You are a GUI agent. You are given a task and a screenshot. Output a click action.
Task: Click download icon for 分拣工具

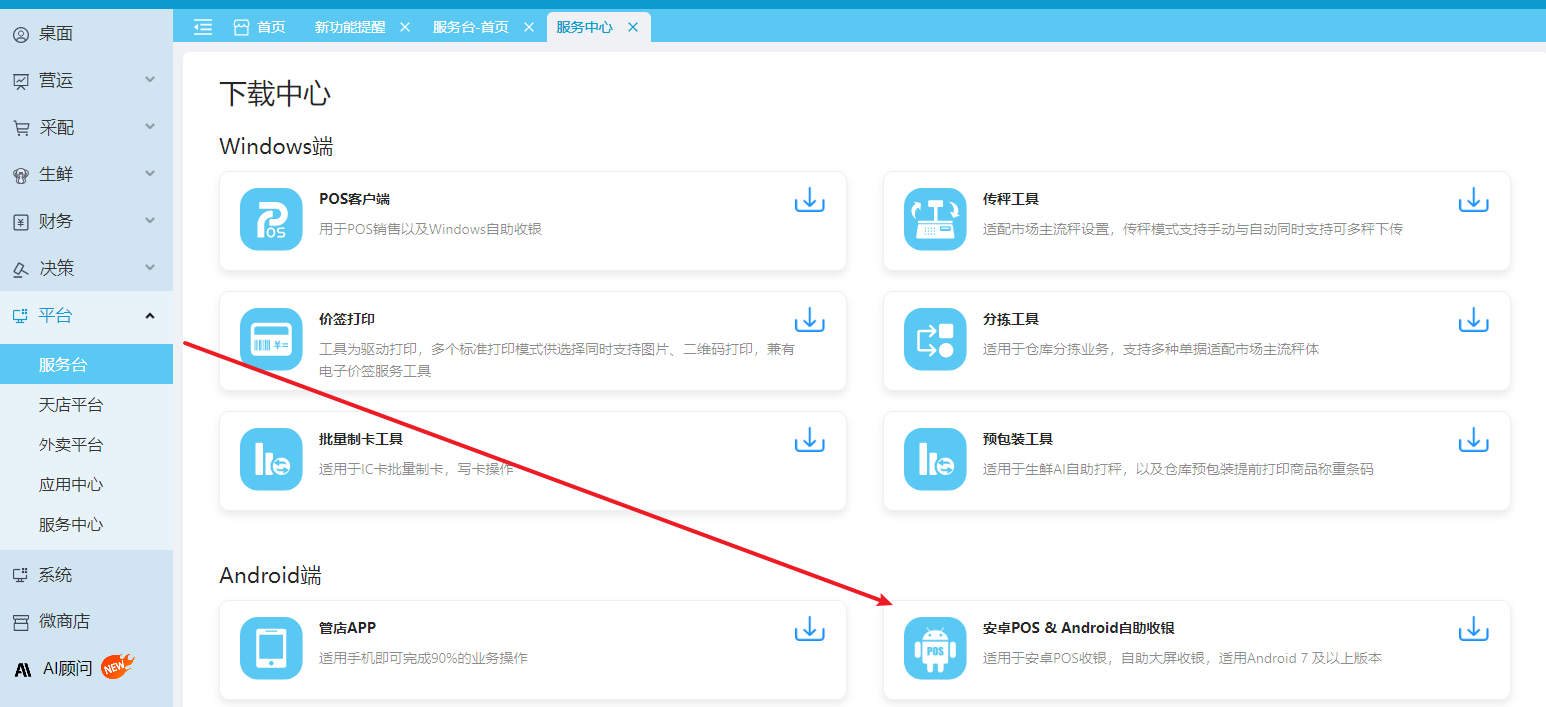pyautogui.click(x=1473, y=320)
